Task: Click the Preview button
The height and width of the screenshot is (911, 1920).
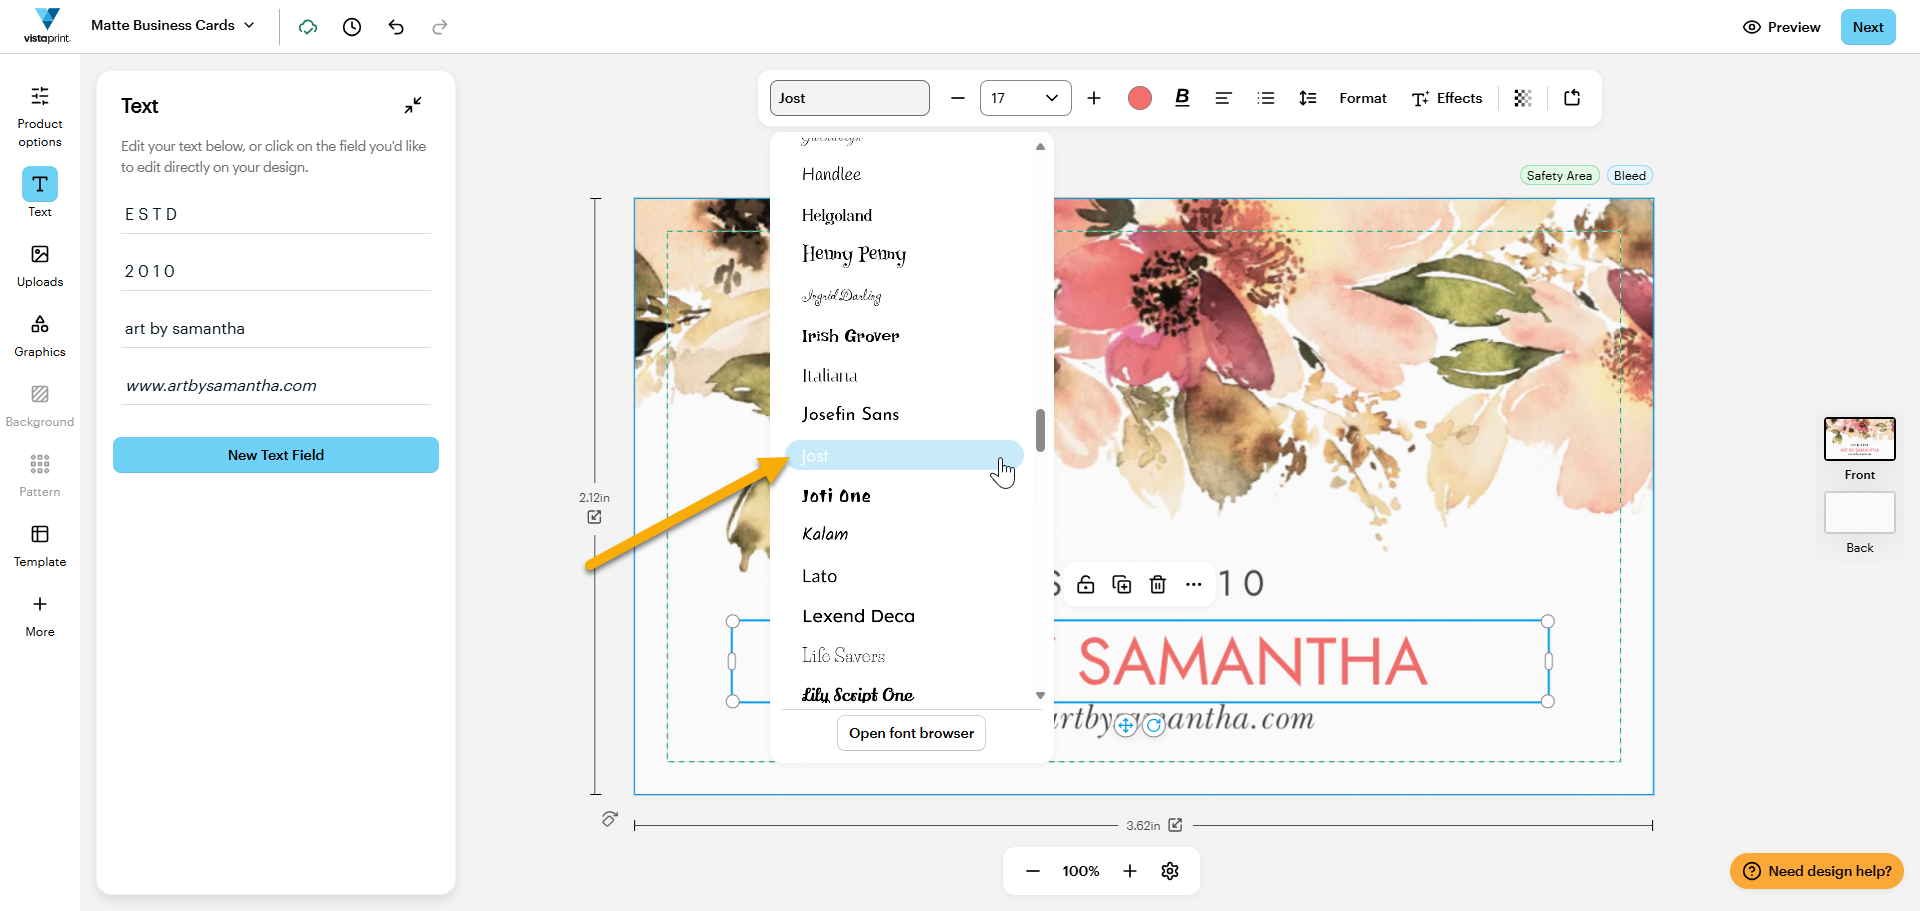Action: click(x=1782, y=27)
